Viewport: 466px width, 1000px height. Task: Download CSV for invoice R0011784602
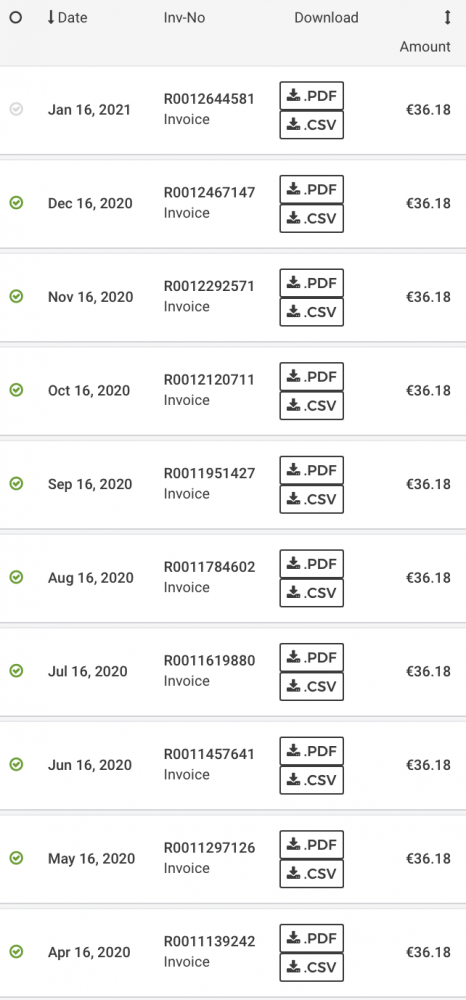pos(312,593)
